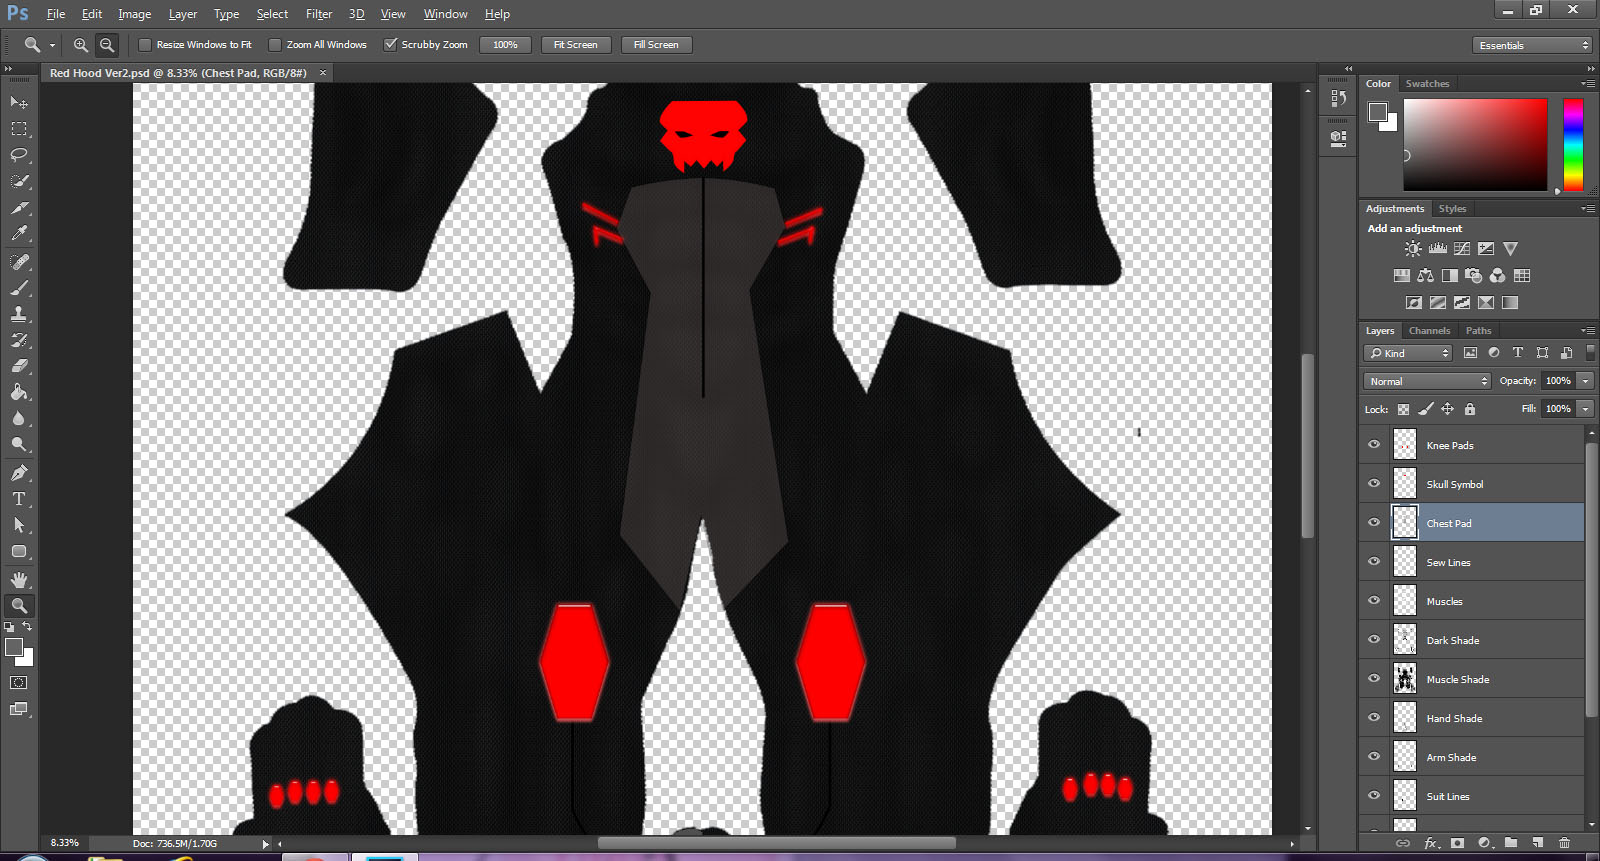1600x861 pixels.
Task: Select the Crop tool
Action: click(x=19, y=208)
